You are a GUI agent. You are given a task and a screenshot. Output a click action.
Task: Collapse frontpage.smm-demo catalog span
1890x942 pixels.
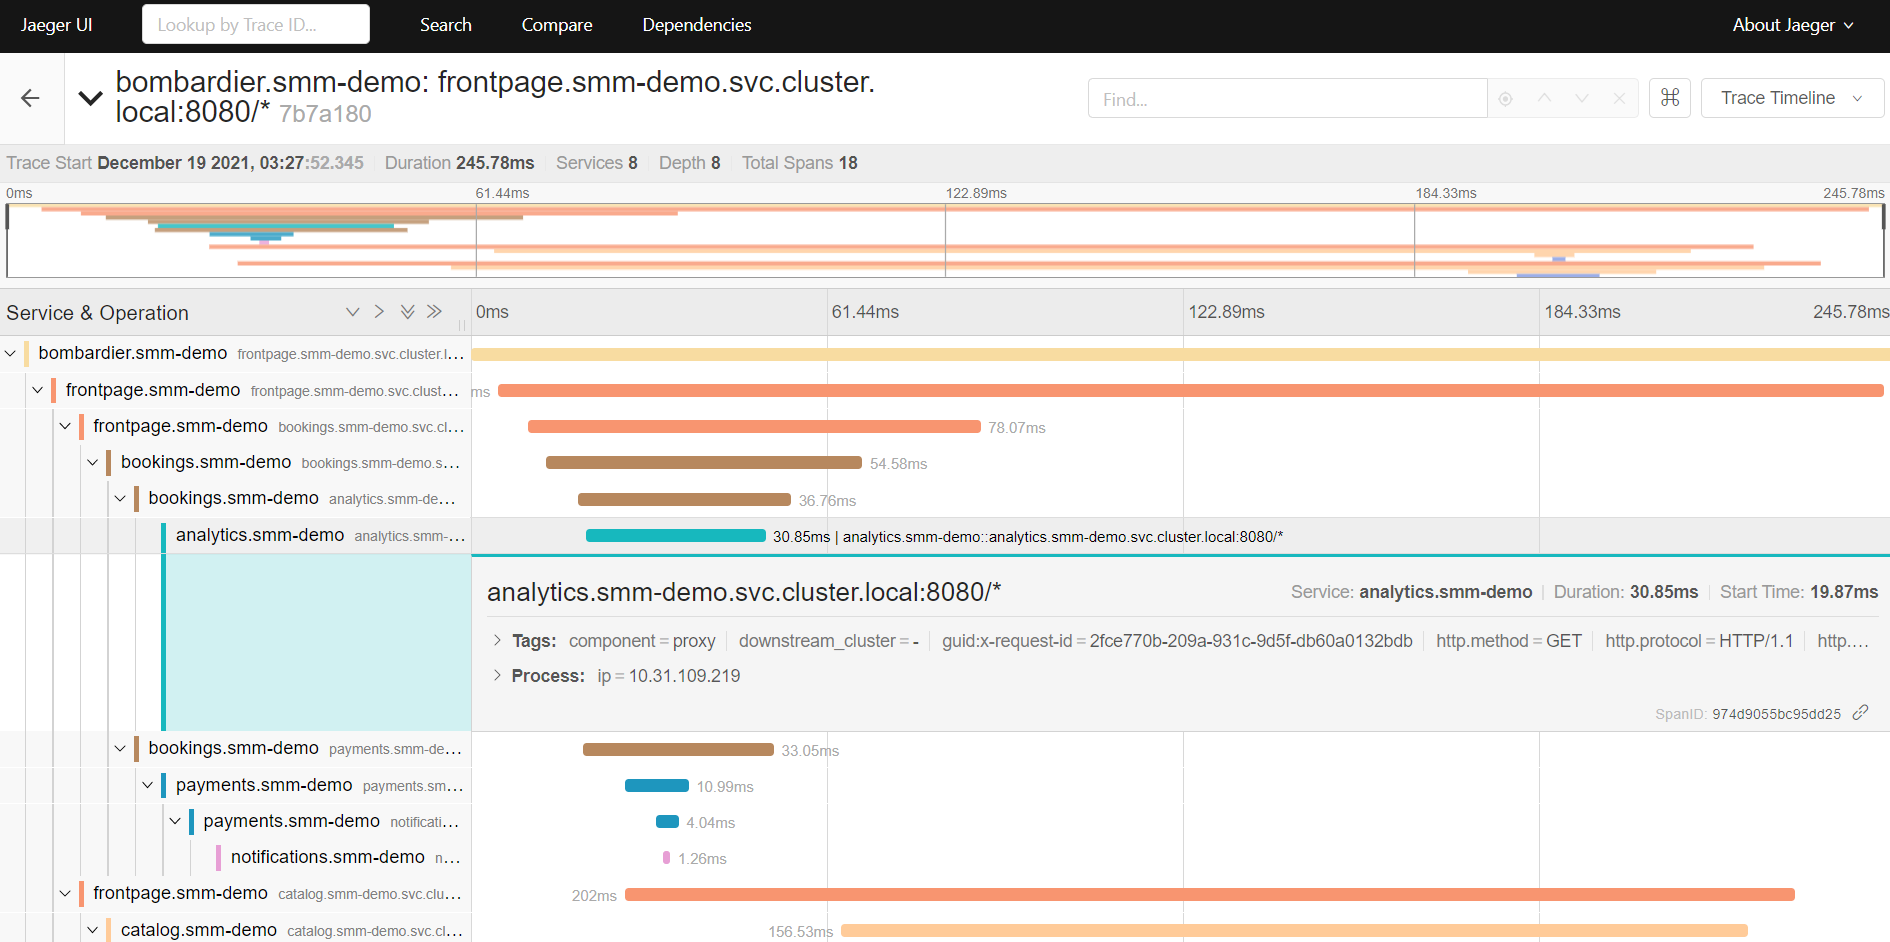pyautogui.click(x=65, y=893)
